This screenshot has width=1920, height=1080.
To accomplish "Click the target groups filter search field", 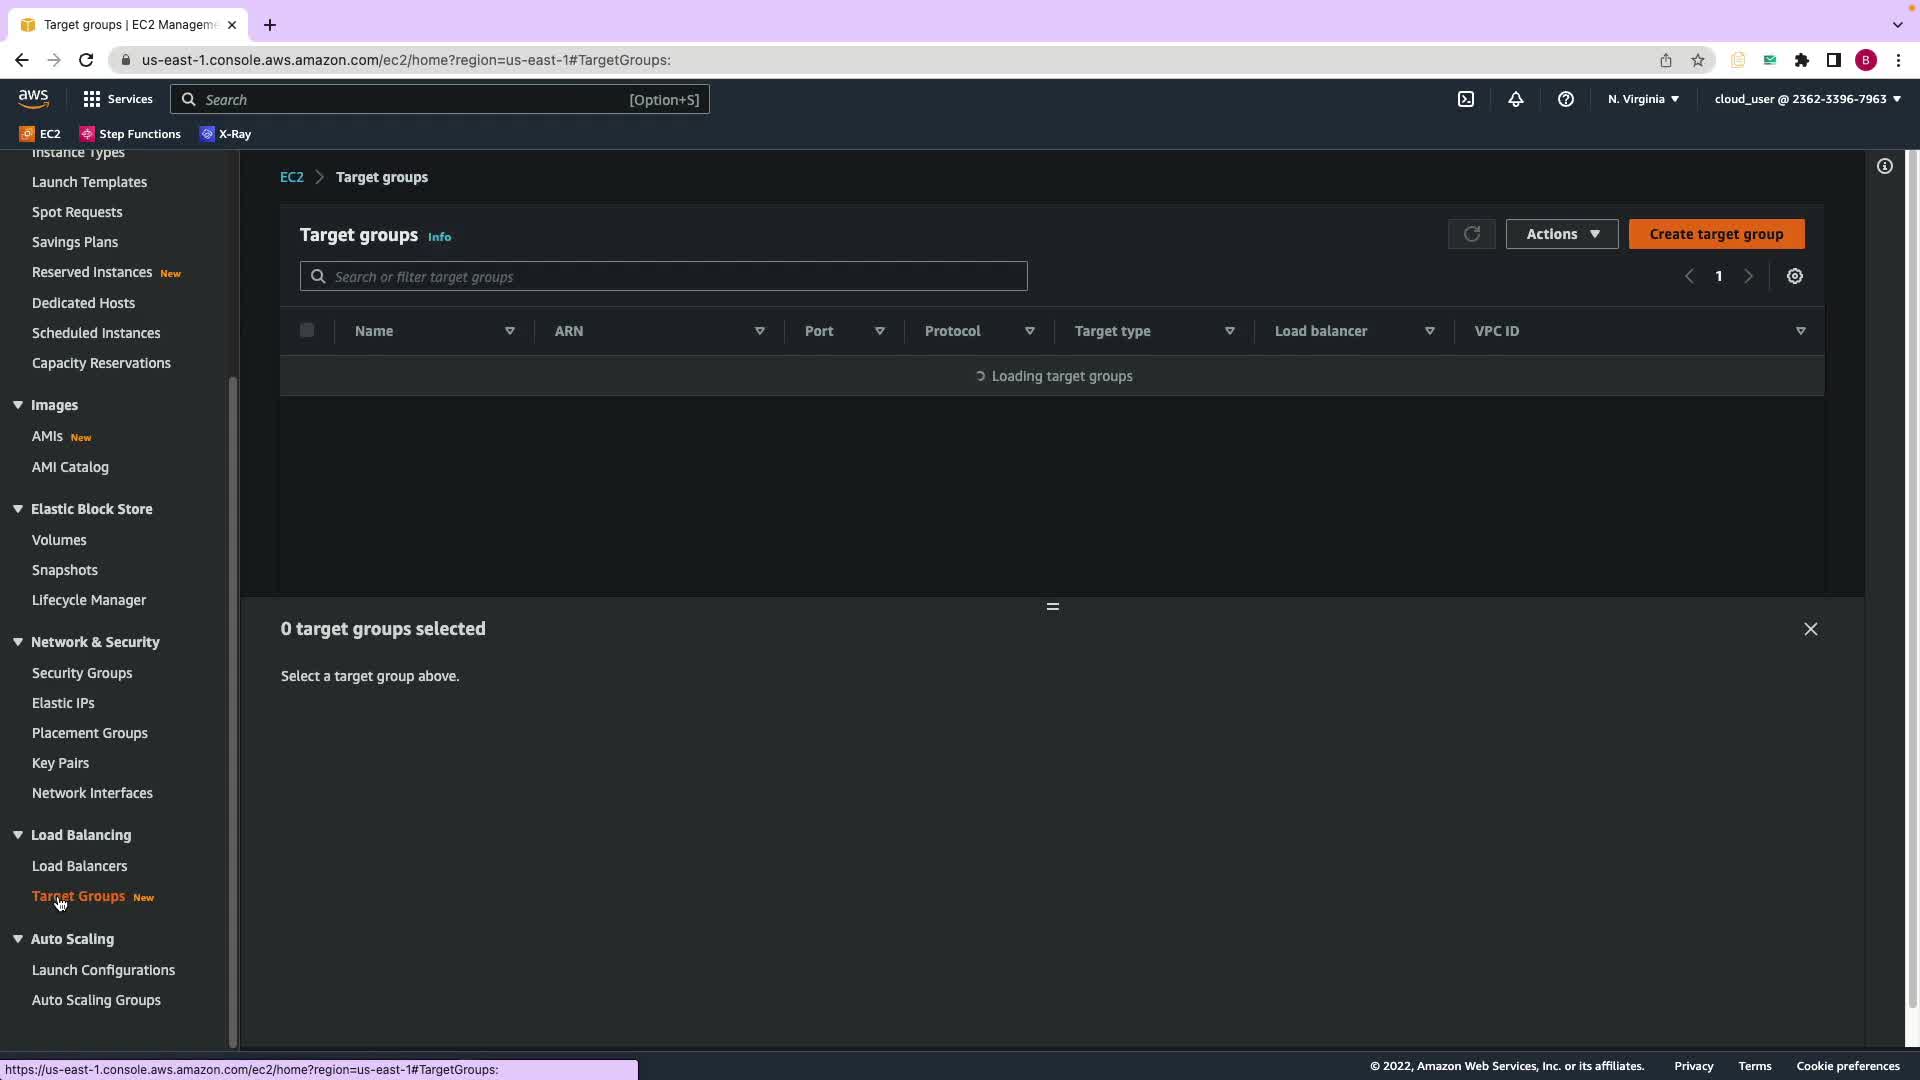I will point(663,276).
